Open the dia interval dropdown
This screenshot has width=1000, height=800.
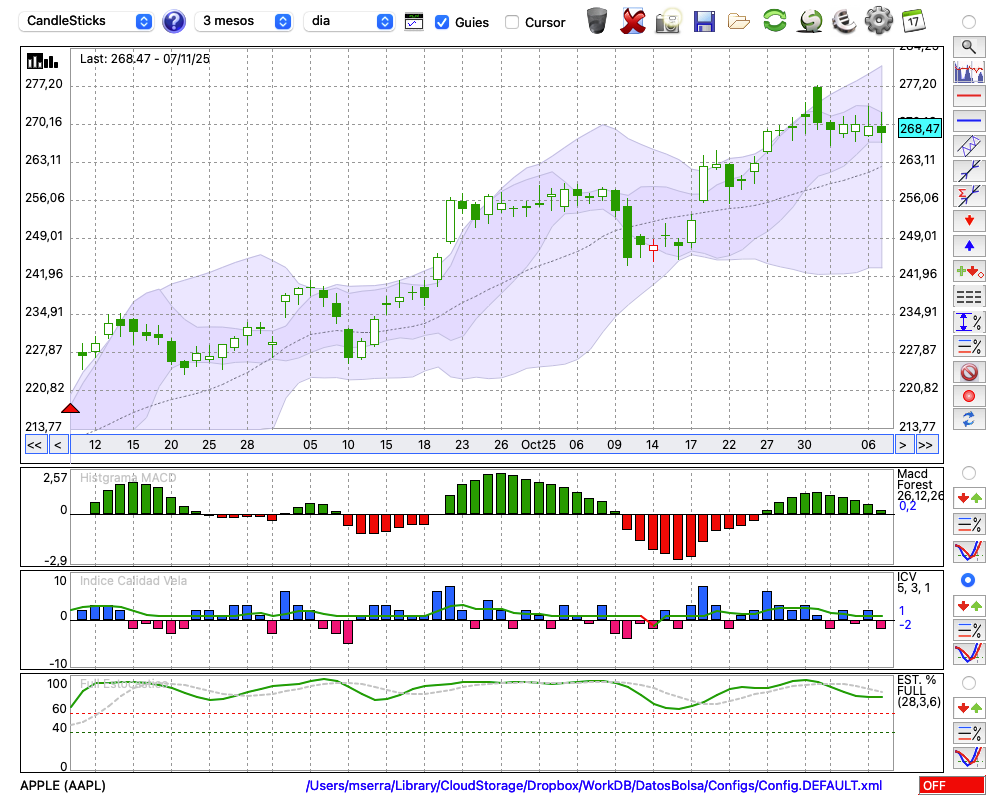pos(350,21)
